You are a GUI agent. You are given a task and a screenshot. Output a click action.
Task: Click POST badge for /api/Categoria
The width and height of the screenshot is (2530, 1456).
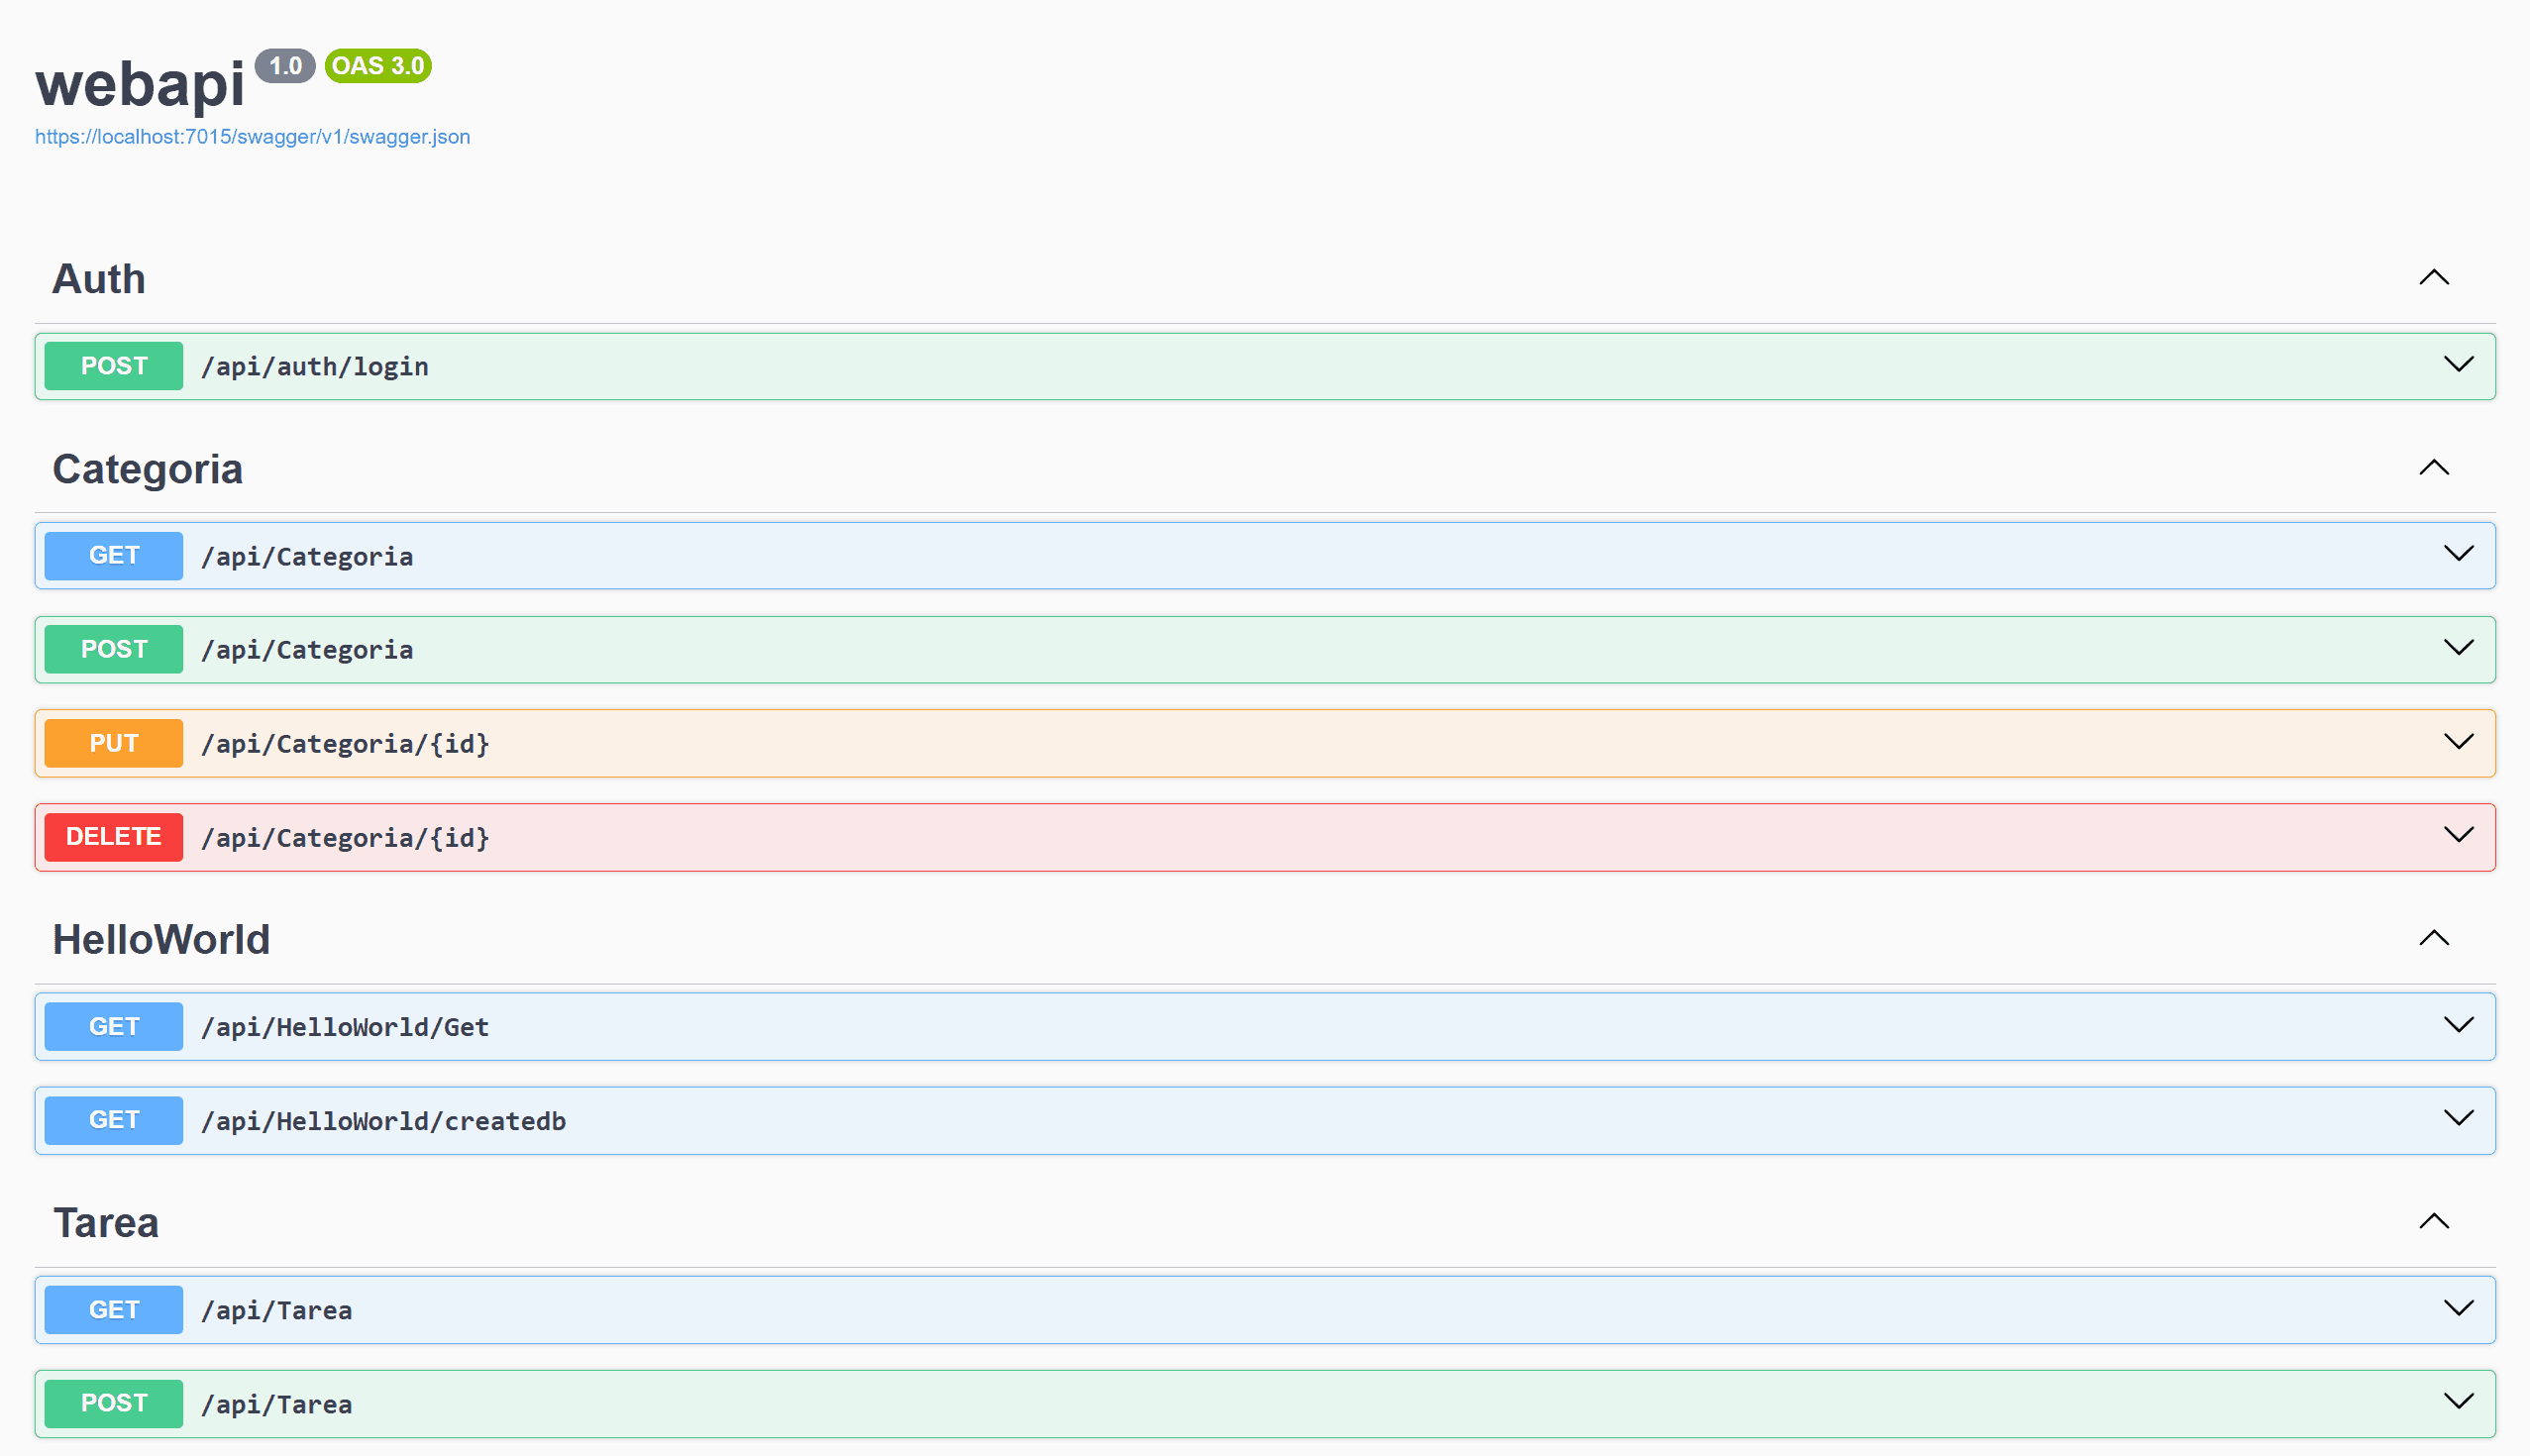114,649
